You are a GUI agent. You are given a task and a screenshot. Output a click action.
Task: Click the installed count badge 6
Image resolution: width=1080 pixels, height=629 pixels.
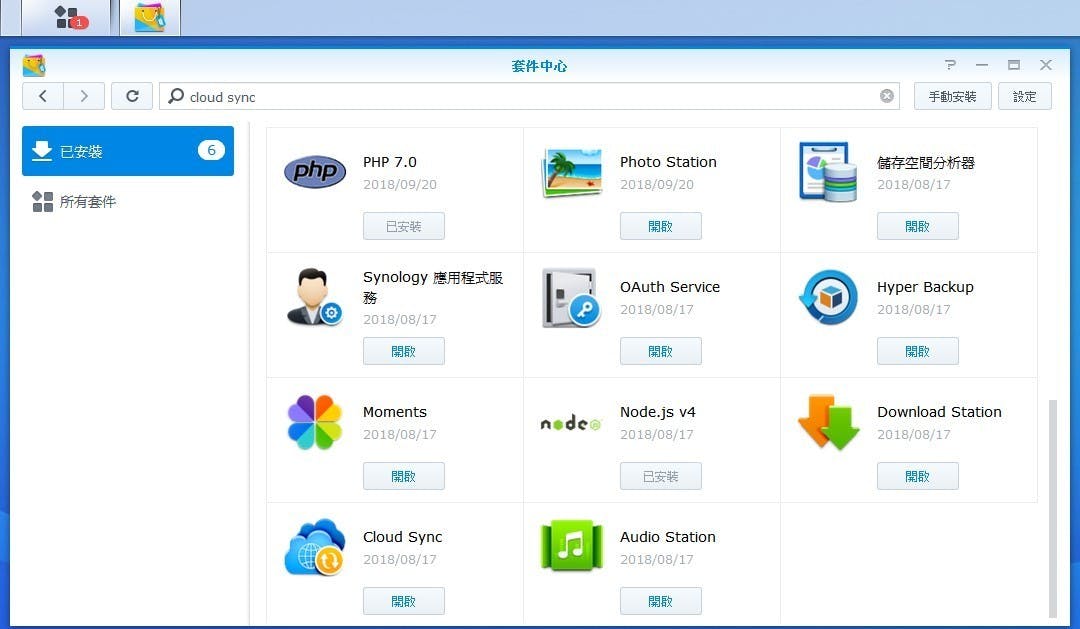211,150
